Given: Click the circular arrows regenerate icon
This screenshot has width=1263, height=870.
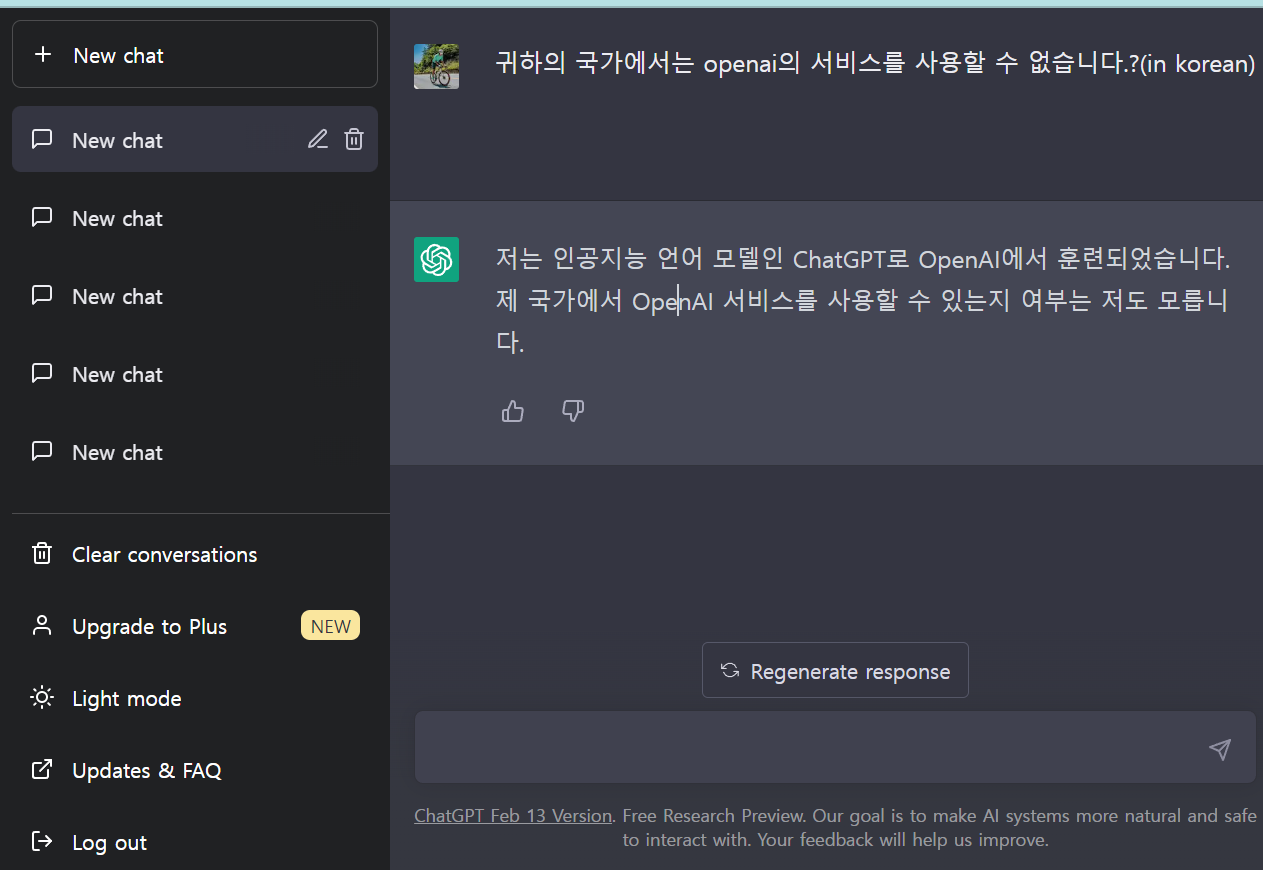Looking at the screenshot, I should coord(730,671).
